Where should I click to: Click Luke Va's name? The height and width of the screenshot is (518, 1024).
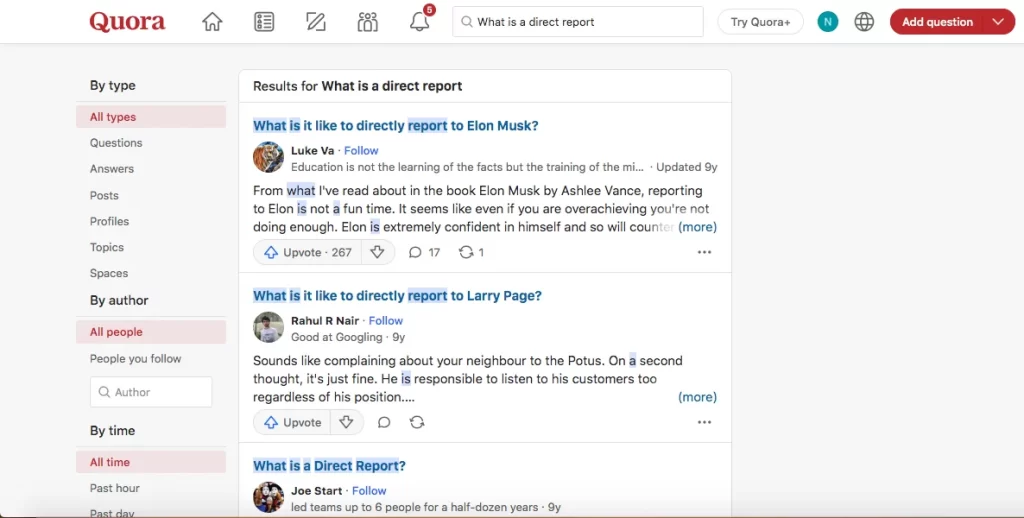(313, 150)
